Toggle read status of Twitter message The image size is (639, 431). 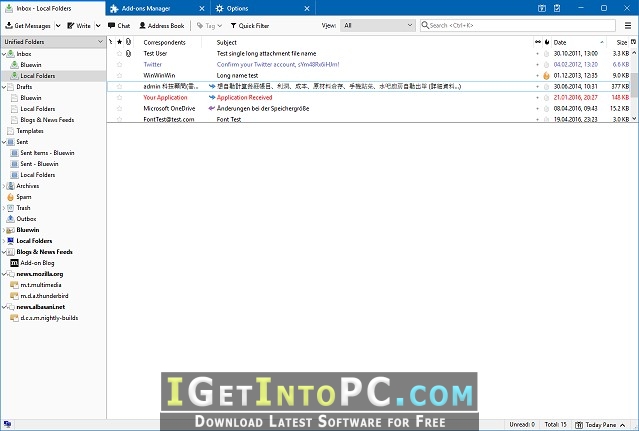(538, 64)
